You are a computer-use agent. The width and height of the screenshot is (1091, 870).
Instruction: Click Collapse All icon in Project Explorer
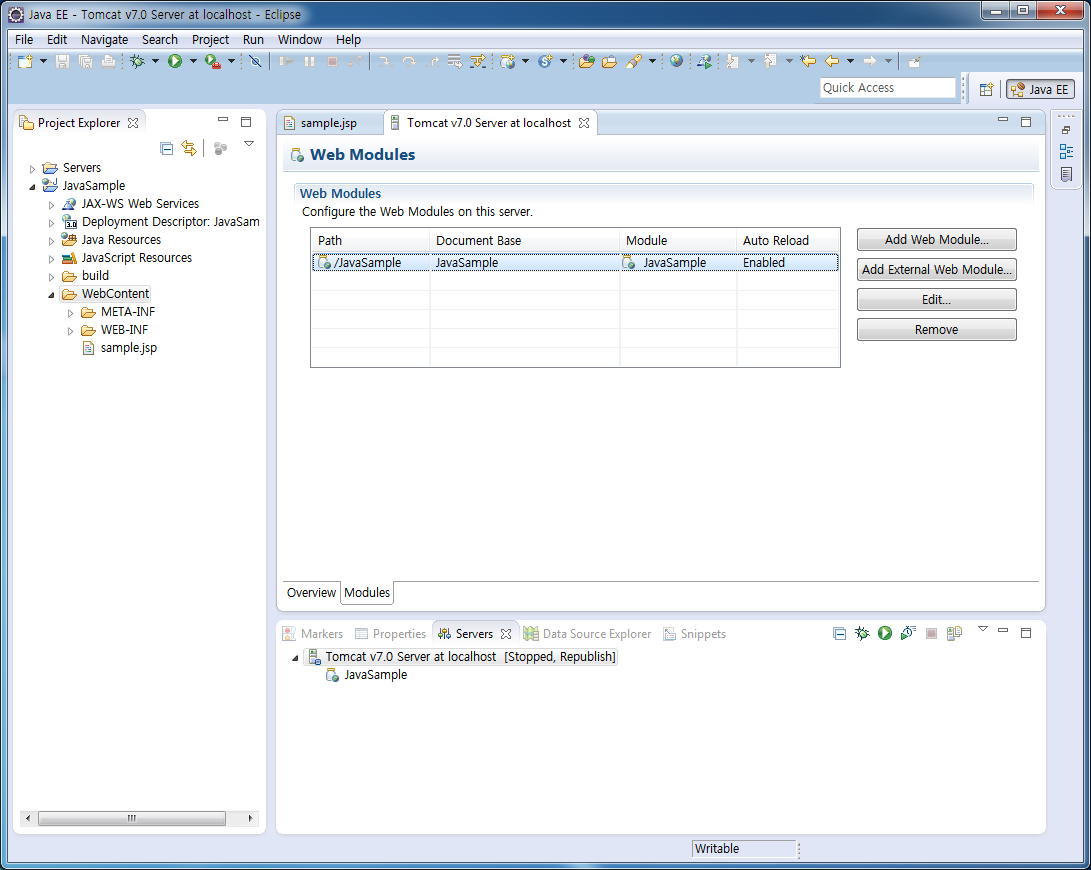(x=166, y=148)
